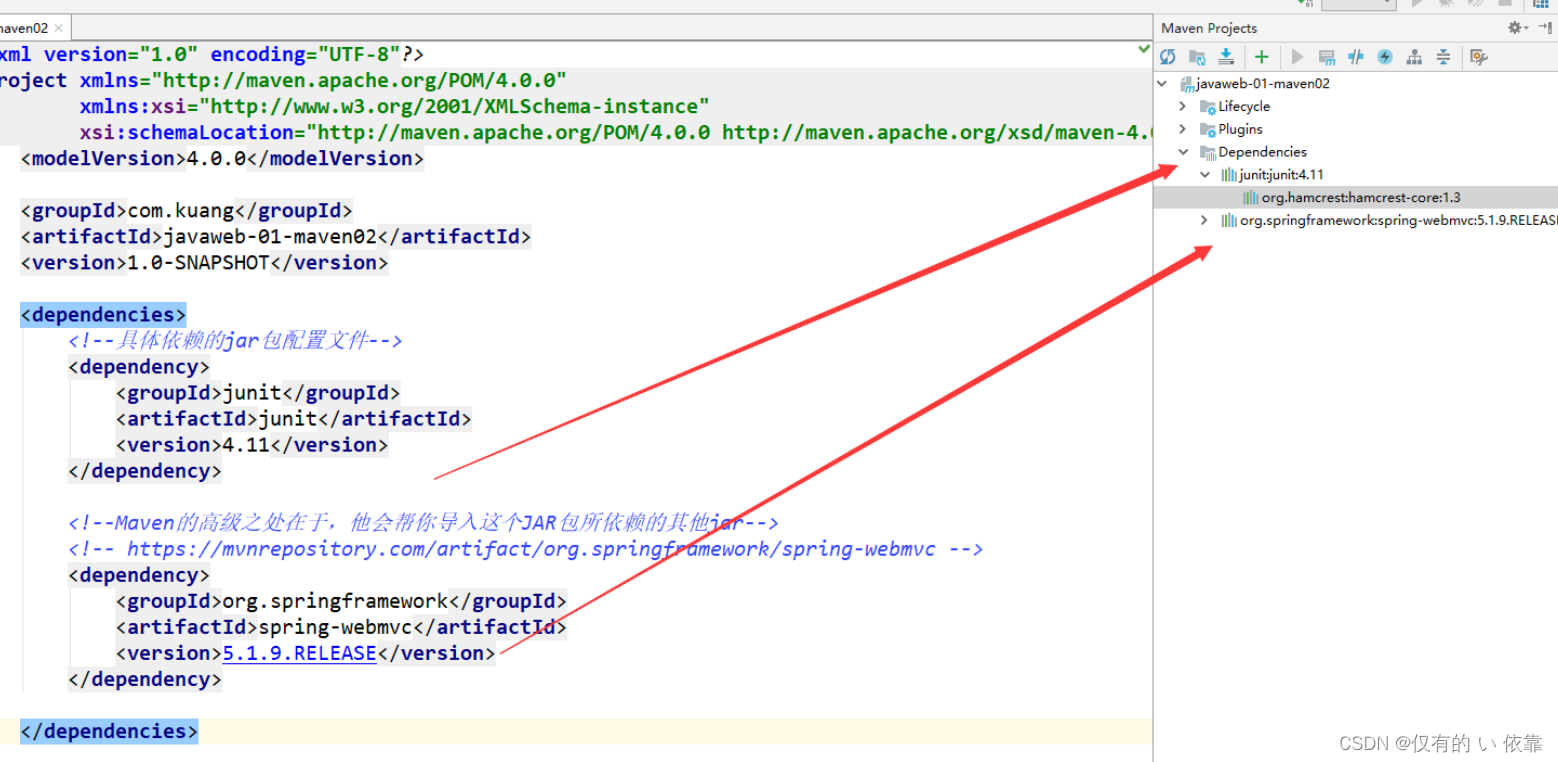
Task: Click the 1.0-SNAPSHOT version line
Action: point(204,262)
